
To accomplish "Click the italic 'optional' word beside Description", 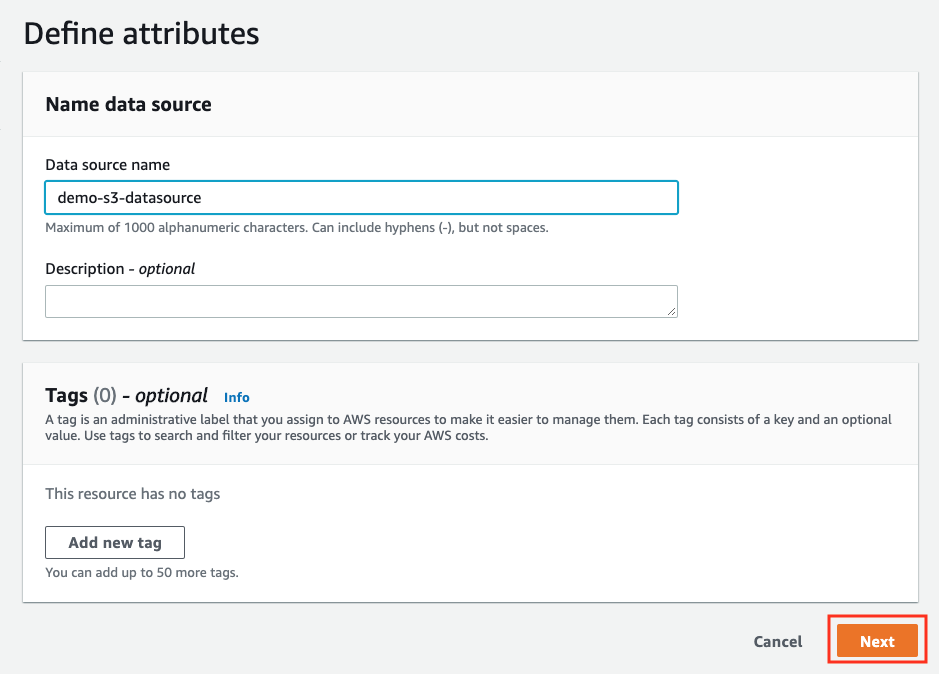I will 167,269.
